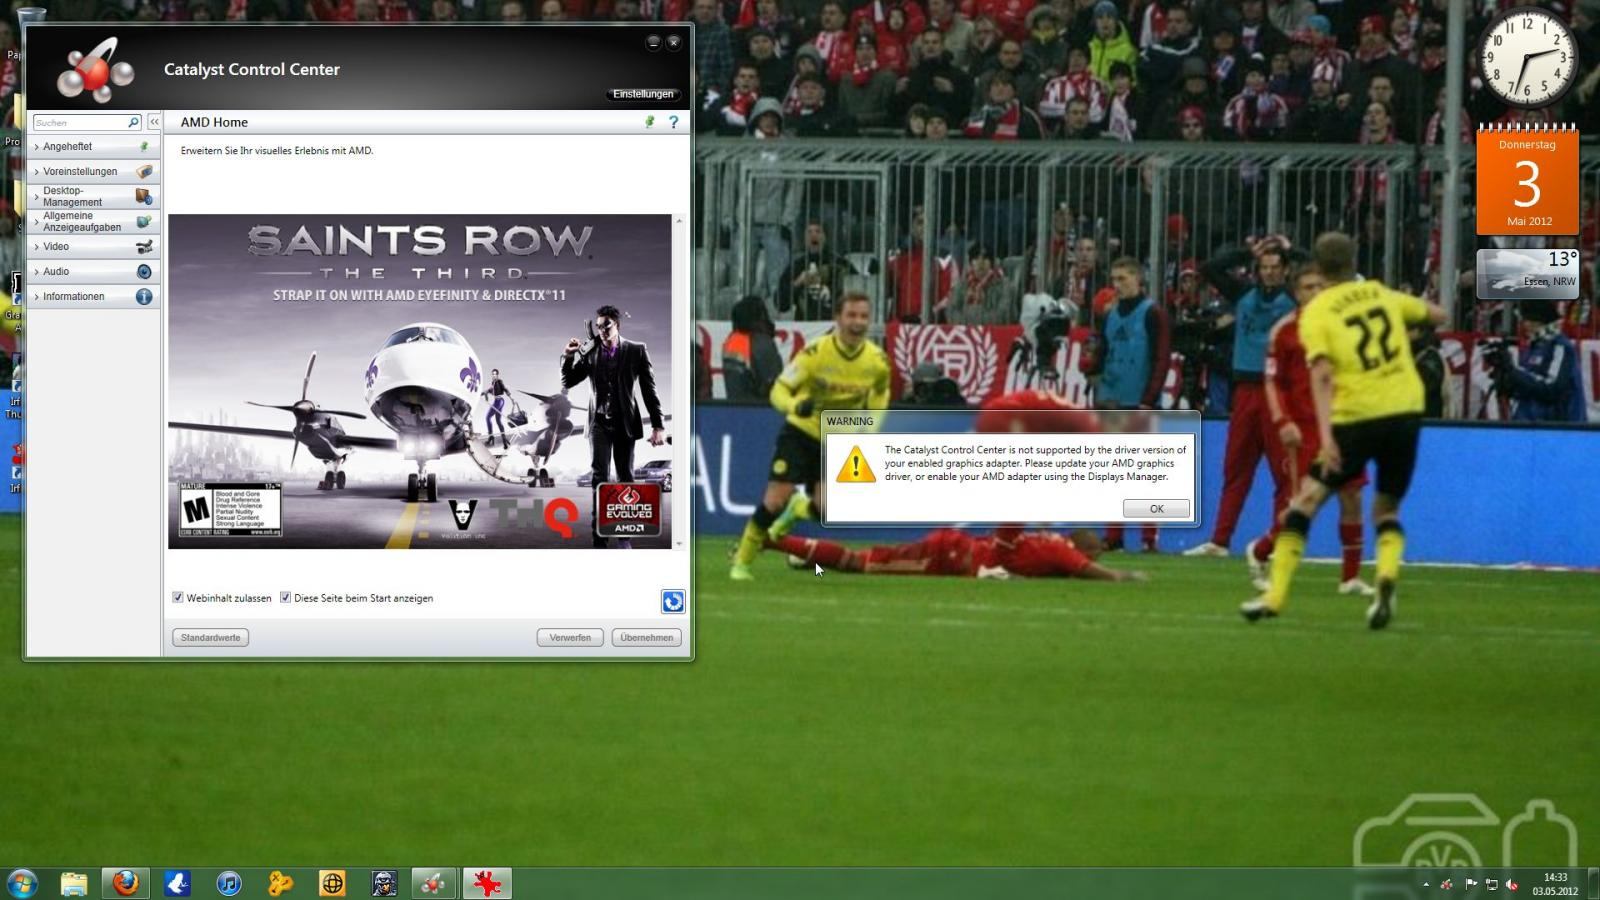Expand the Desktop-Management section chevron
The height and width of the screenshot is (900, 1600).
[x=37, y=196]
